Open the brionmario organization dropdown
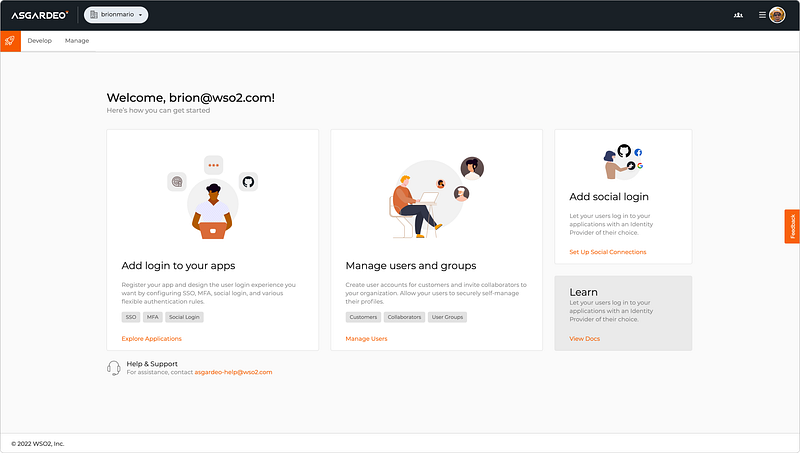 coord(116,15)
